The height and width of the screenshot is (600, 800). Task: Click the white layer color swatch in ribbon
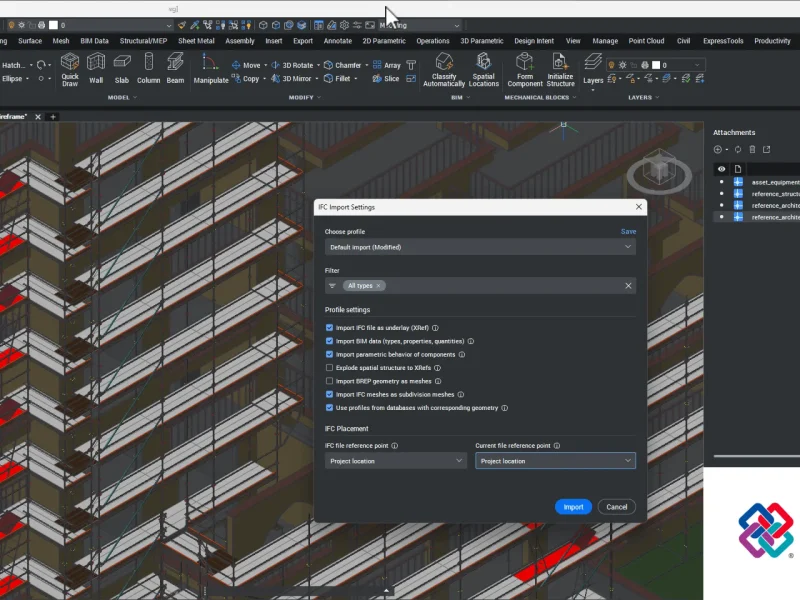(x=656, y=65)
